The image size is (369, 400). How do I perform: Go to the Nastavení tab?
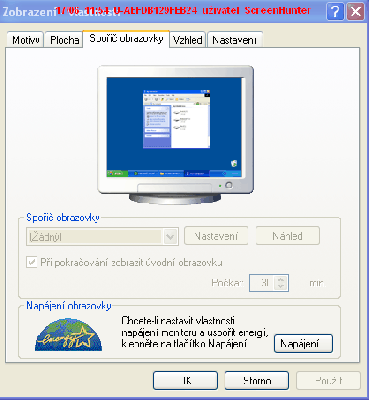click(x=235, y=40)
